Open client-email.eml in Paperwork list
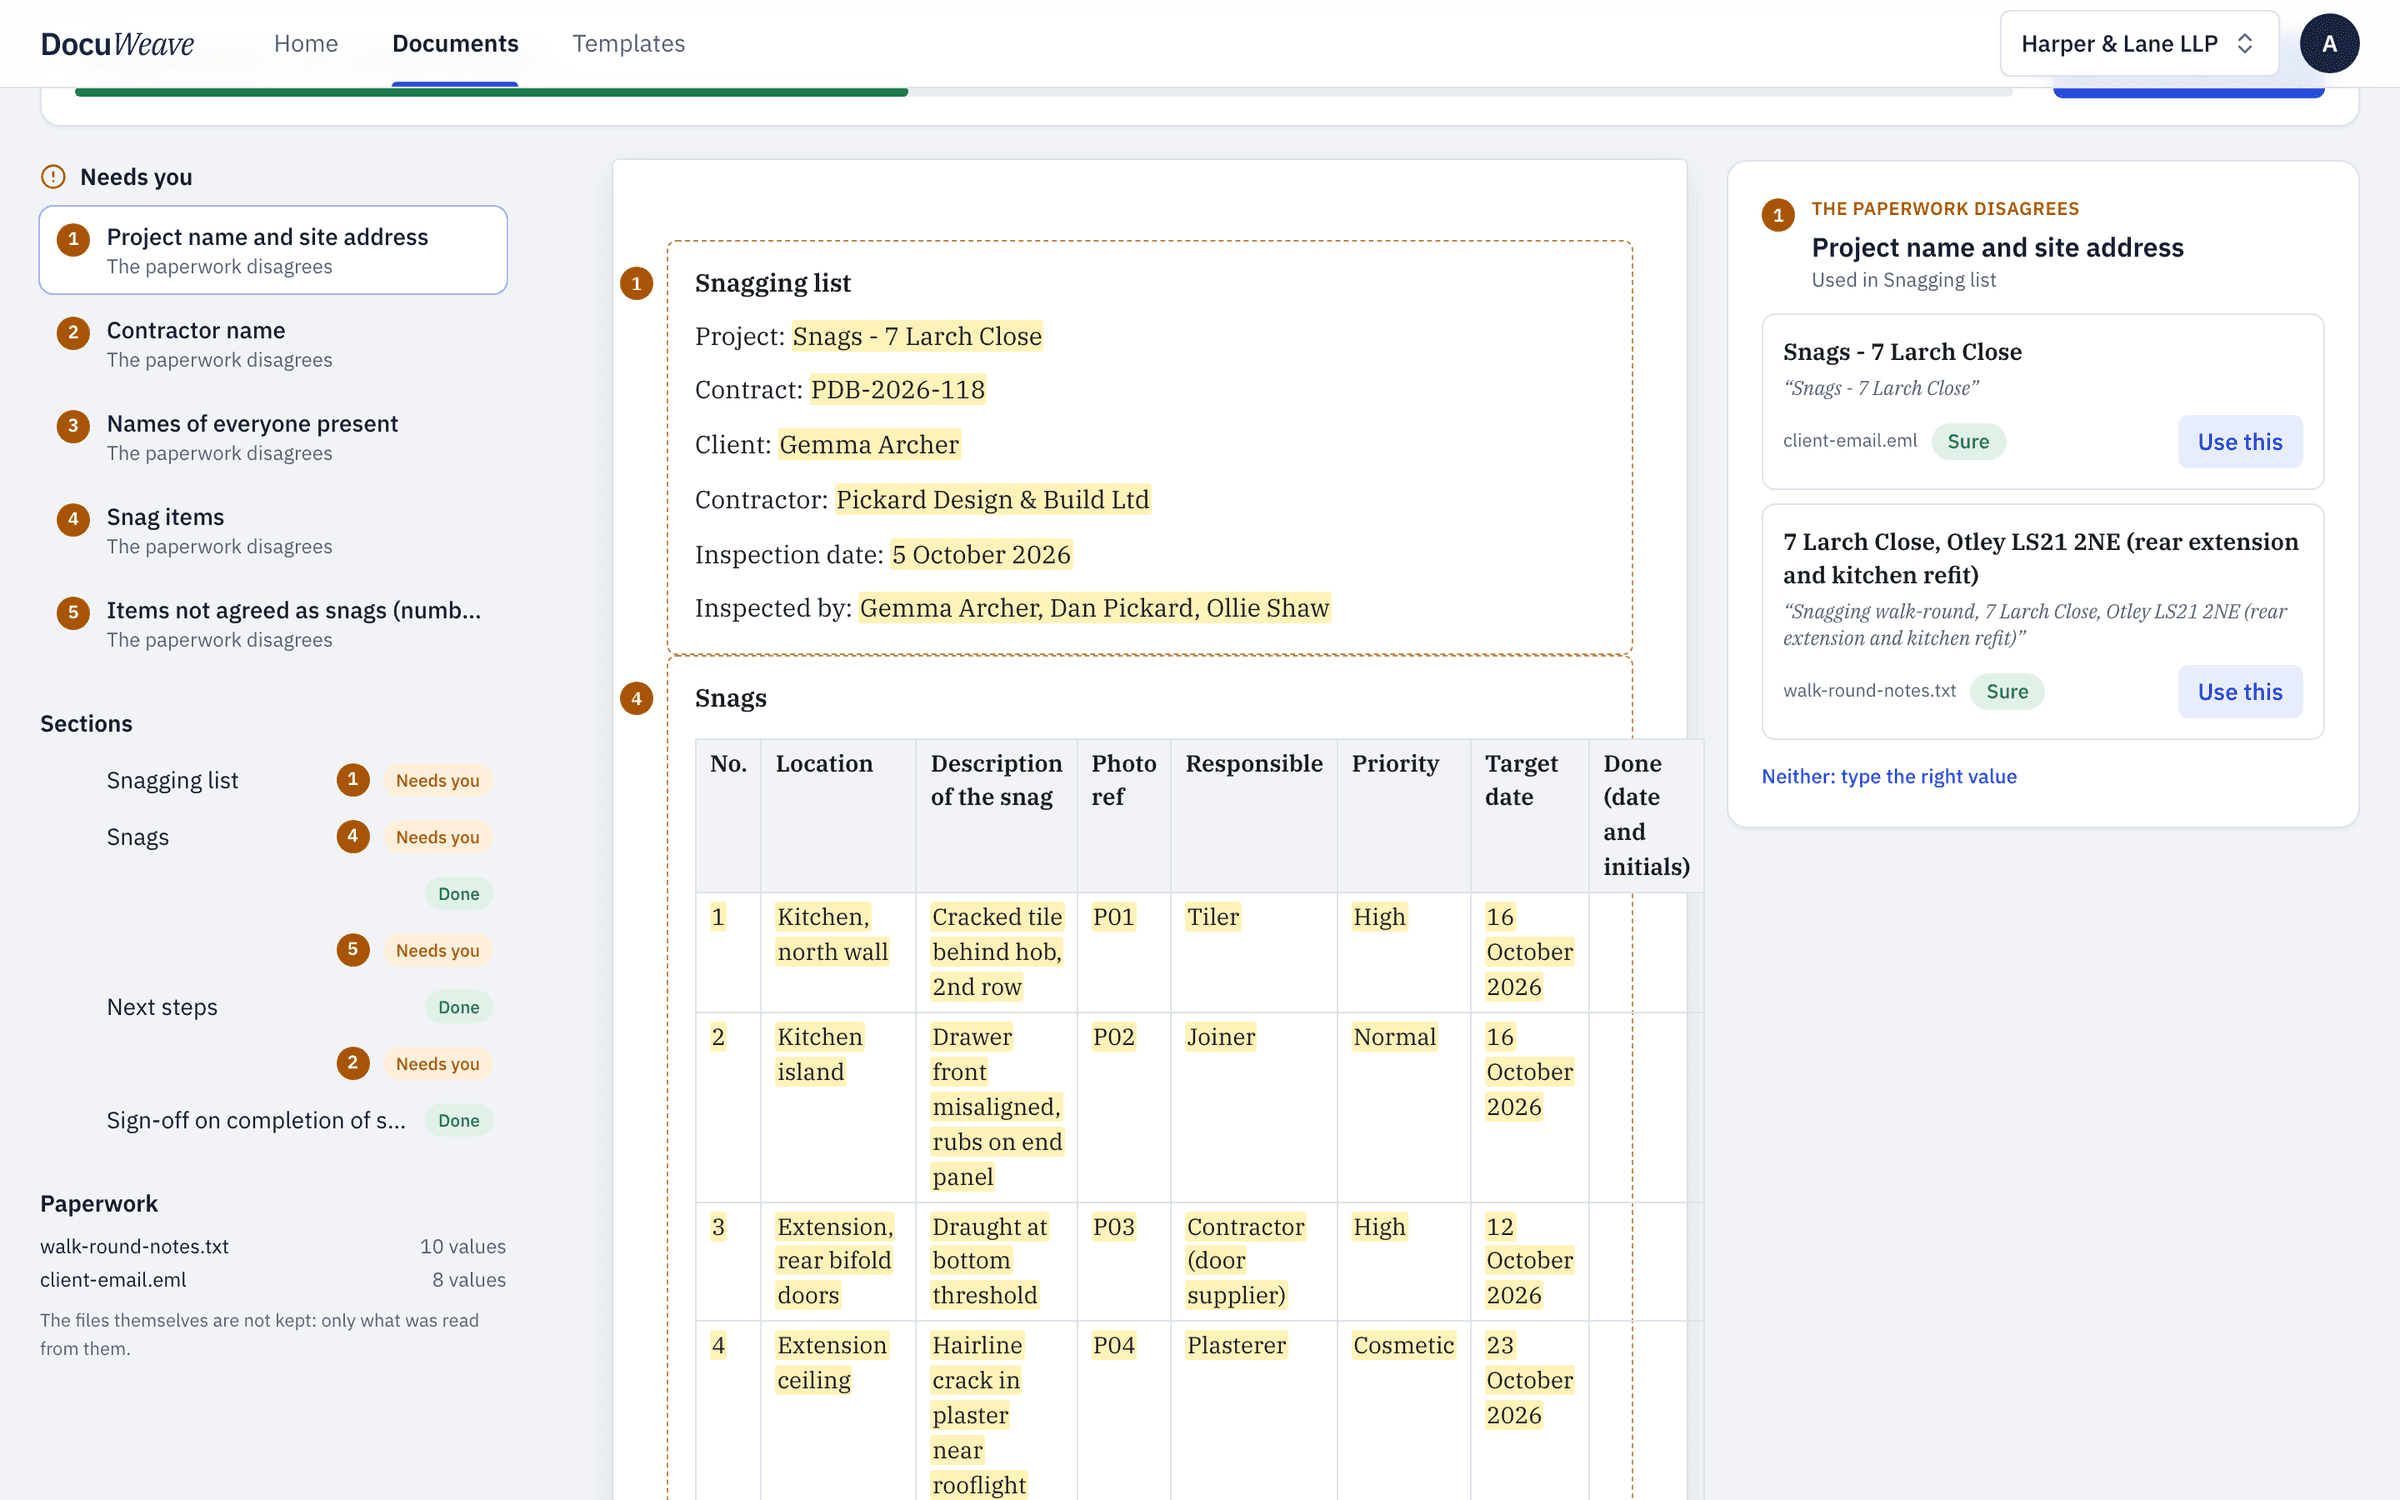The height and width of the screenshot is (1500, 2400). pyautogui.click(x=113, y=1279)
